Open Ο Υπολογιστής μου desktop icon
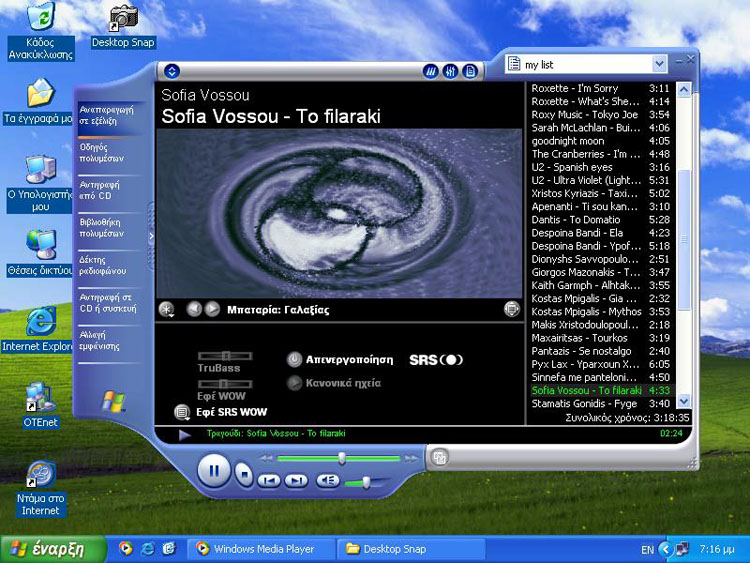750x563 pixels. point(40,184)
